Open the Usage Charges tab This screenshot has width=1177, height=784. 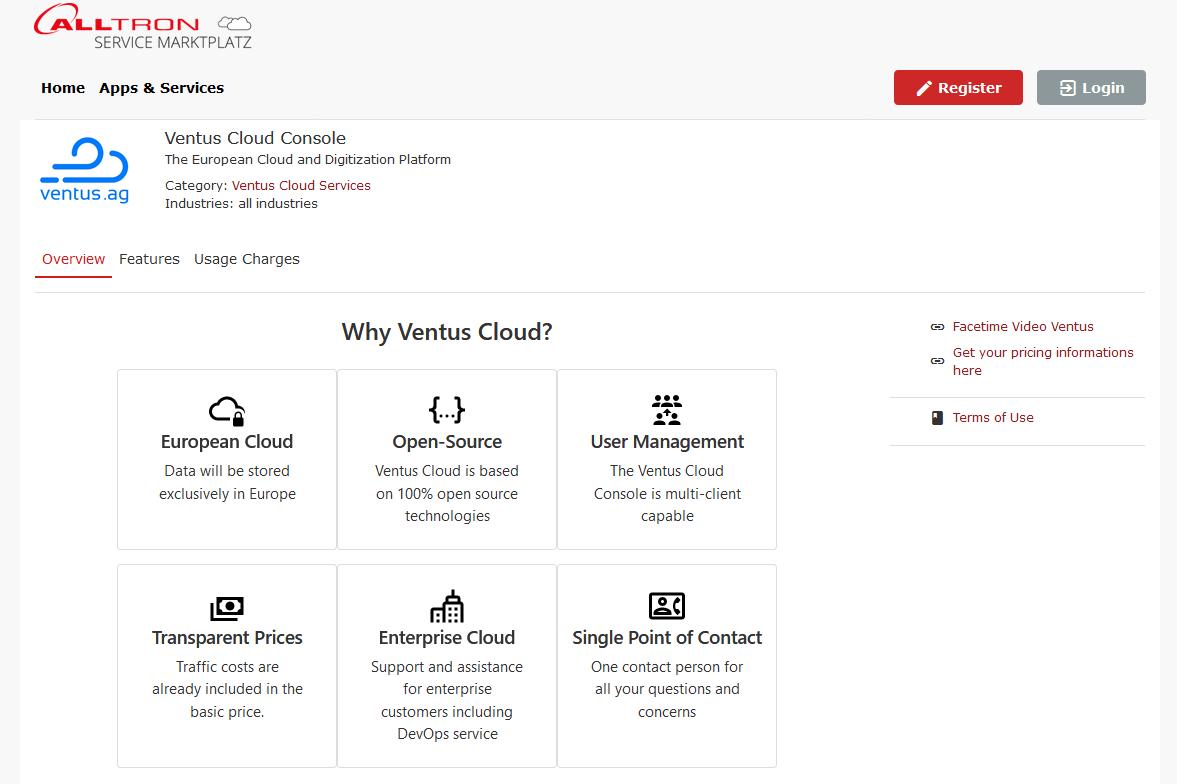click(x=247, y=259)
